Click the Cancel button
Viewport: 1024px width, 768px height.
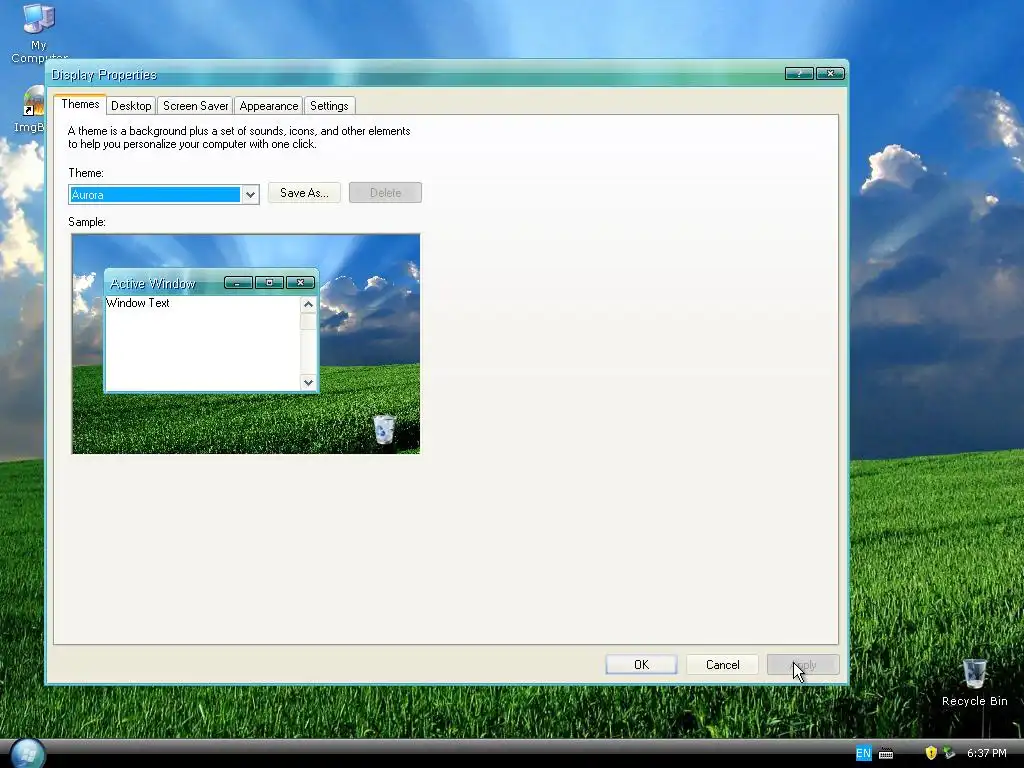(722, 665)
